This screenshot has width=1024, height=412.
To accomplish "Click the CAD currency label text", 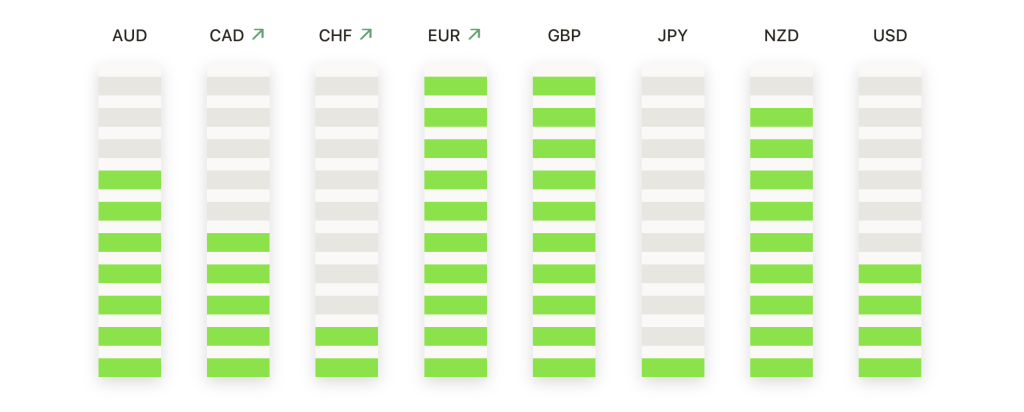I will click(x=227, y=36).
